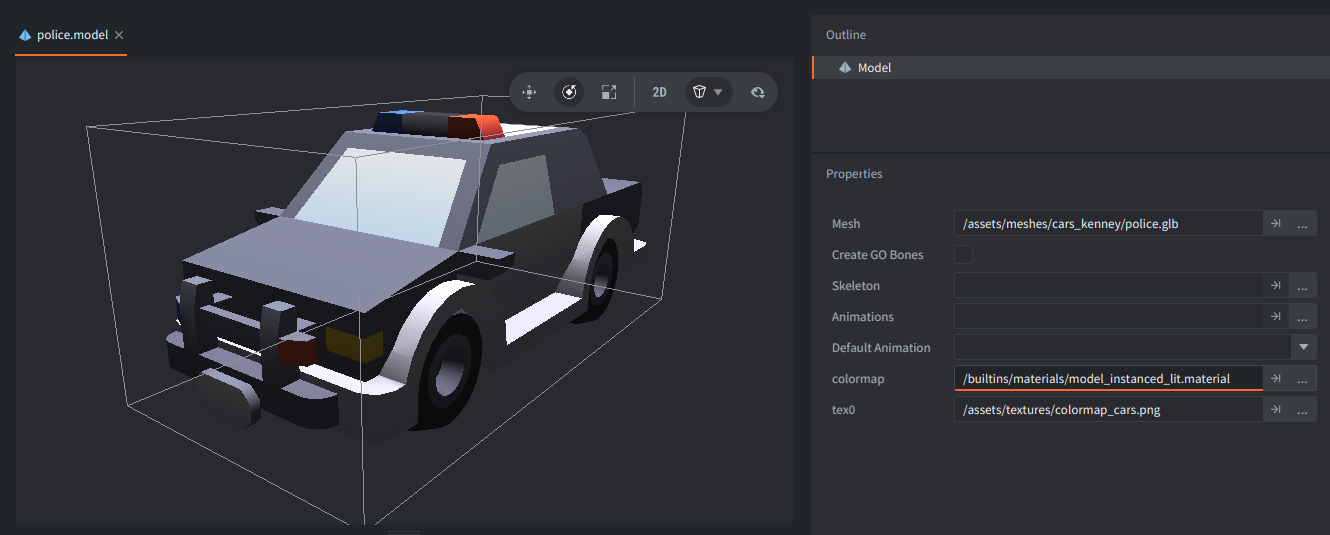The width and height of the screenshot is (1330, 535).
Task: Toggle 2D view mode
Action: 659,92
